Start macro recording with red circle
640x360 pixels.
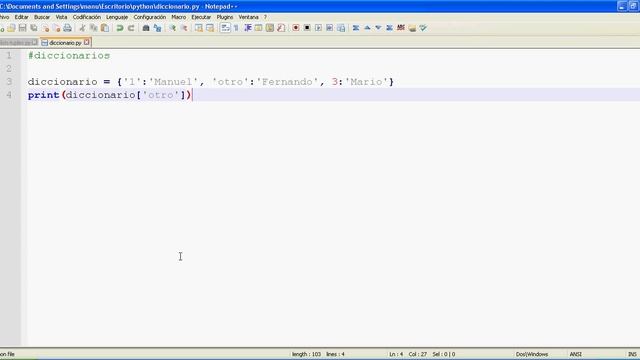pyautogui.click(x=296, y=28)
